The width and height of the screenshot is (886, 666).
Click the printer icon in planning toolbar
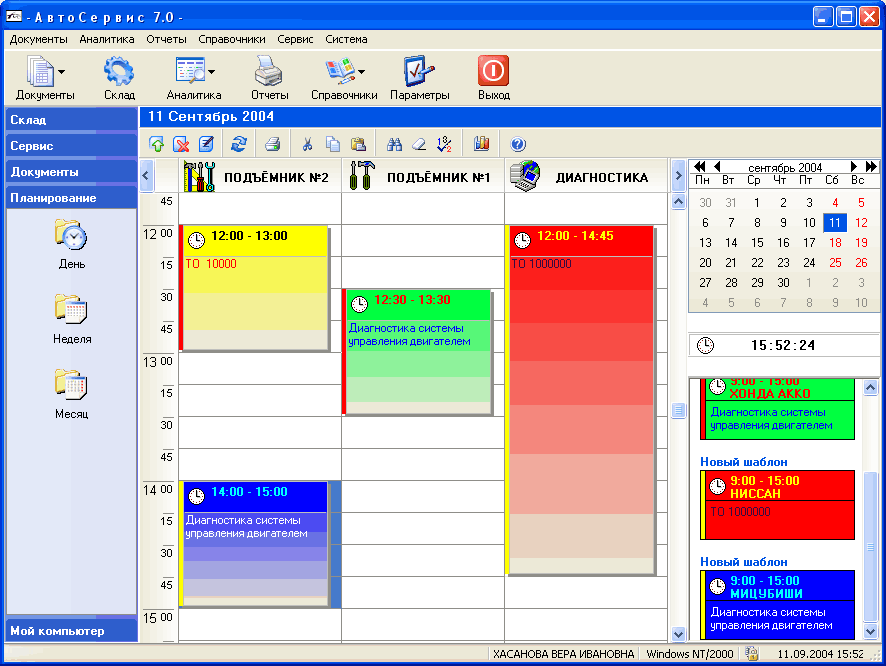point(272,144)
